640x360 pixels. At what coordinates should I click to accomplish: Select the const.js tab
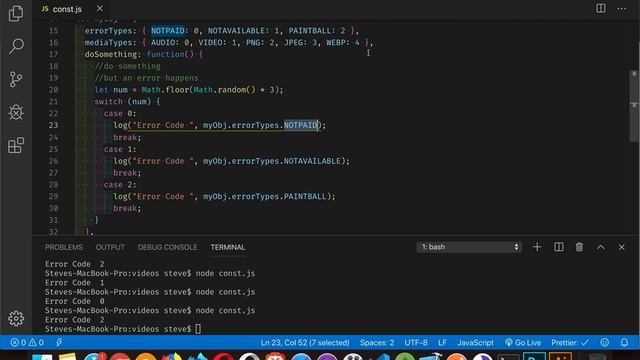pos(67,9)
